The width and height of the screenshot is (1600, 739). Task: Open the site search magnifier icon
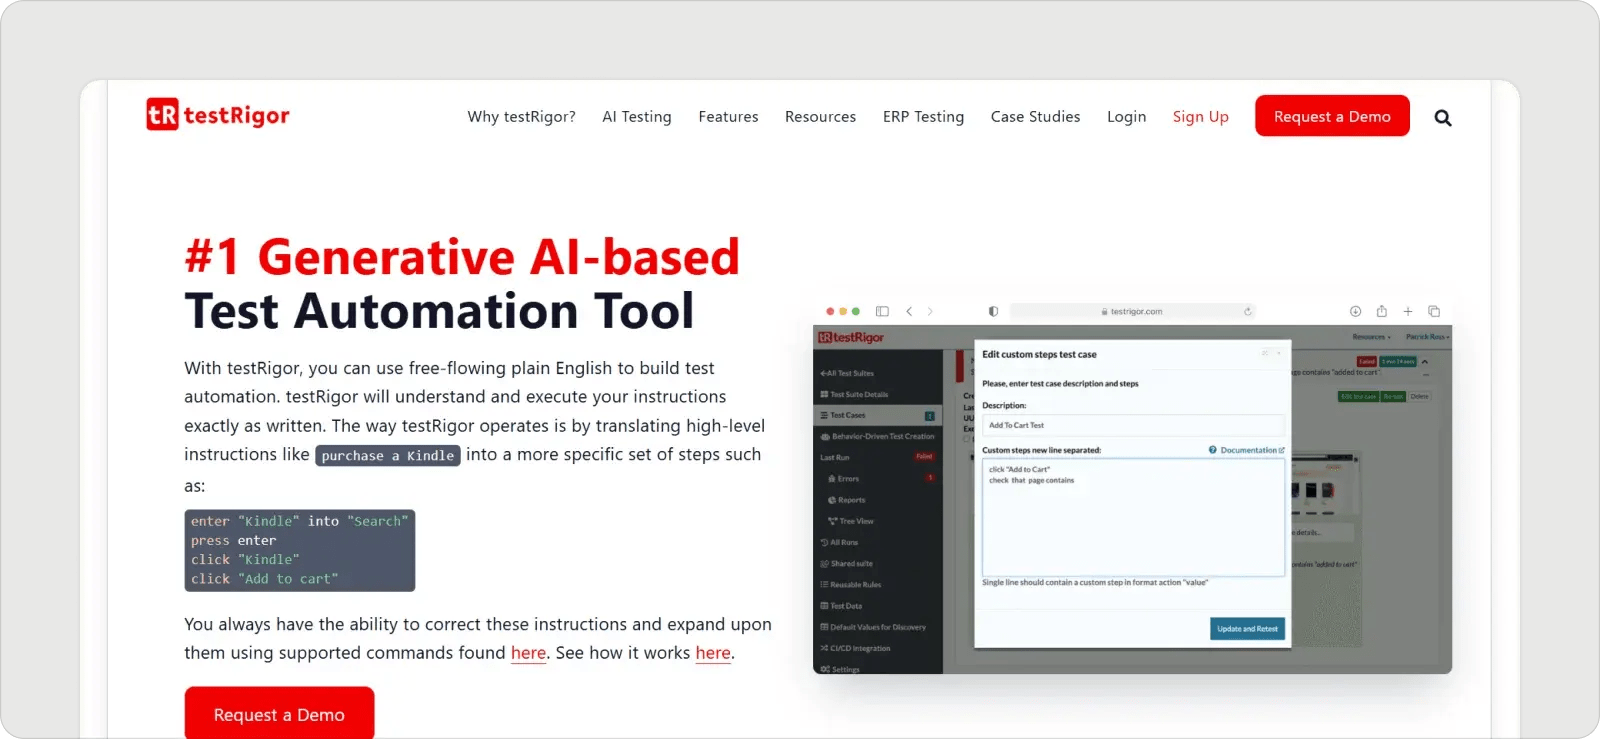(1442, 117)
